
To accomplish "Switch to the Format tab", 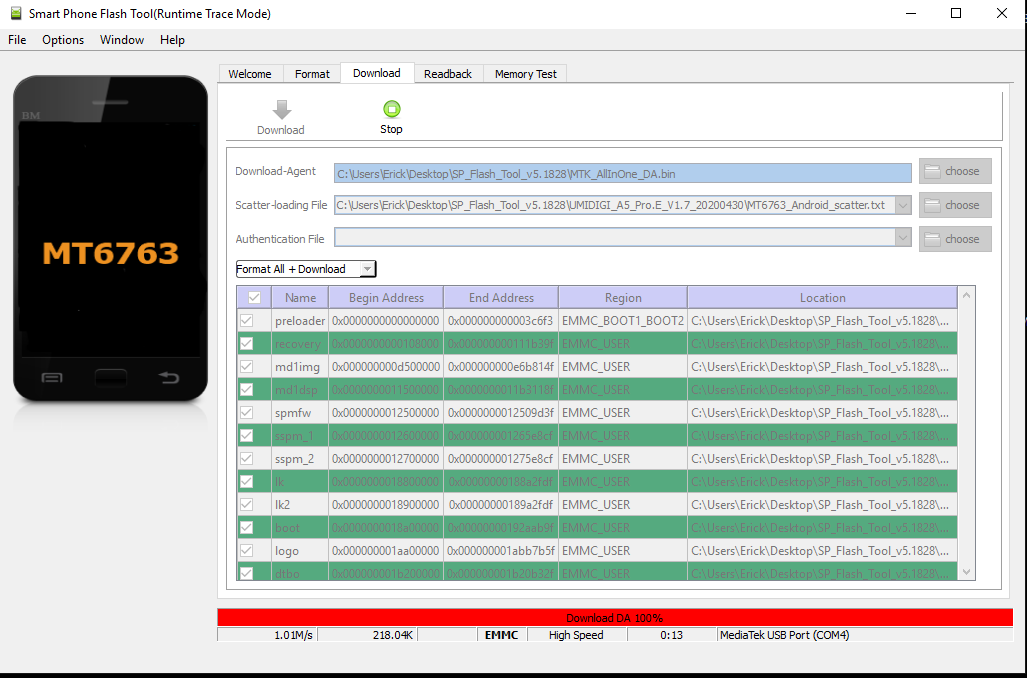I will pyautogui.click(x=312, y=74).
